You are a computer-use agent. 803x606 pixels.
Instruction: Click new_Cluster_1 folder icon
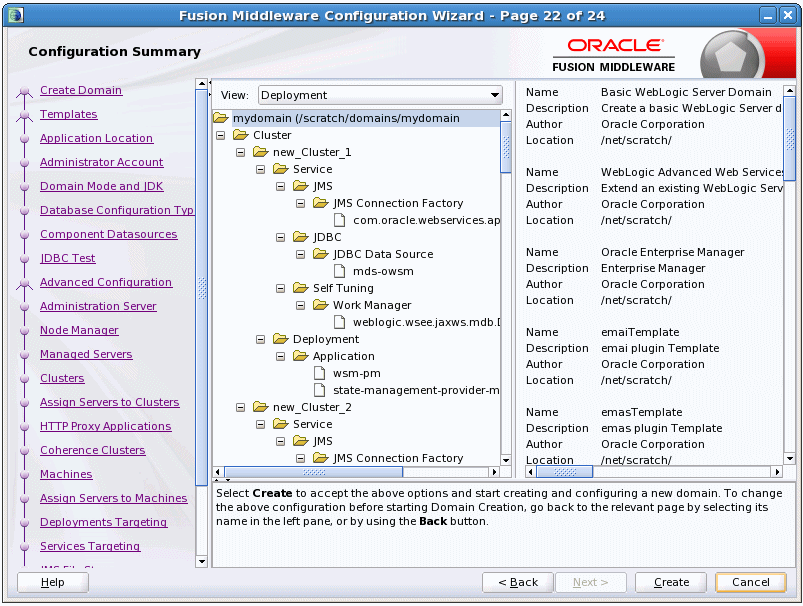point(261,152)
